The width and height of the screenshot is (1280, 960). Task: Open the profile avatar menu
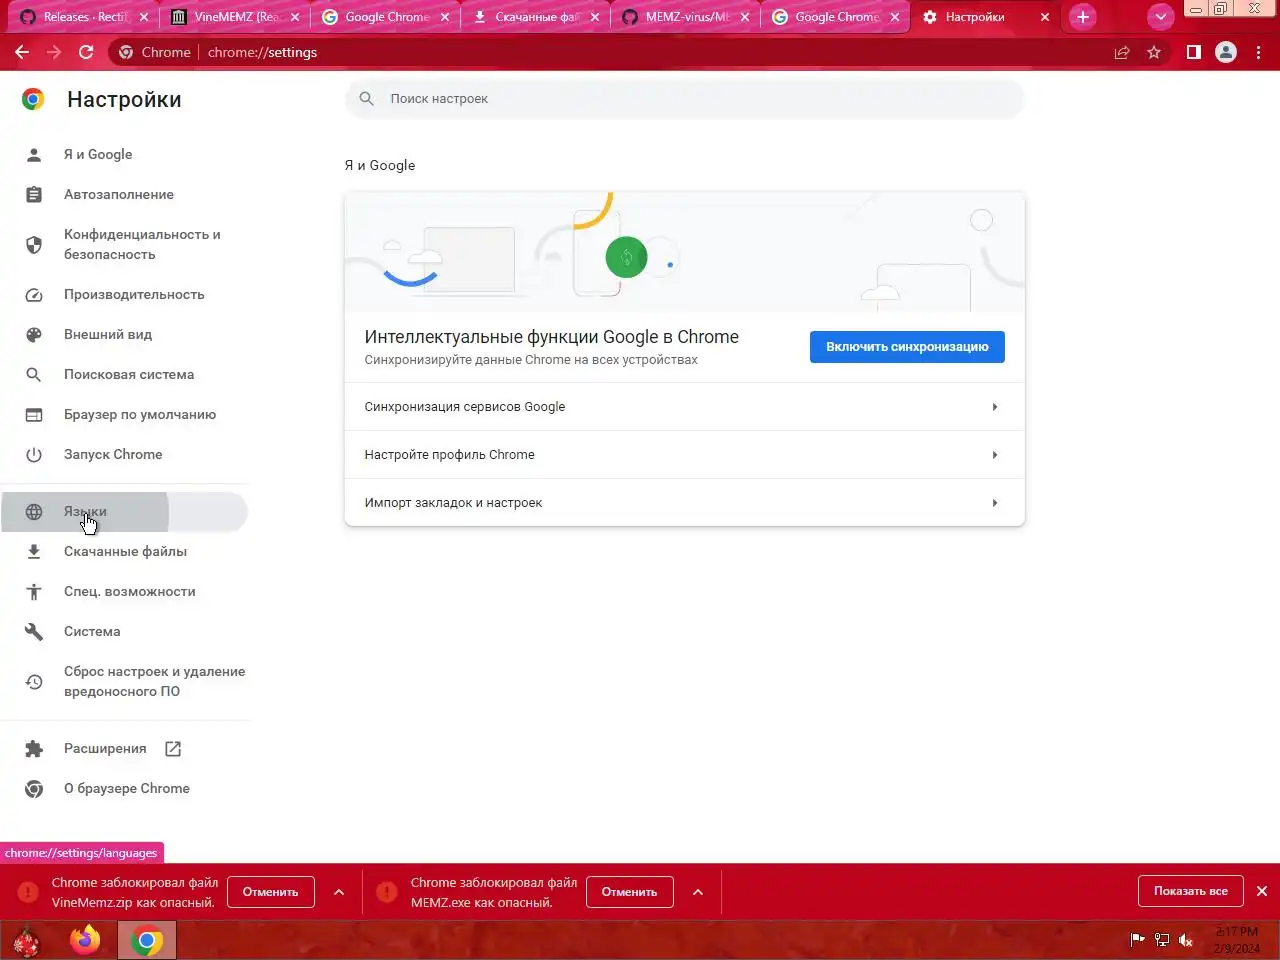pos(1226,52)
